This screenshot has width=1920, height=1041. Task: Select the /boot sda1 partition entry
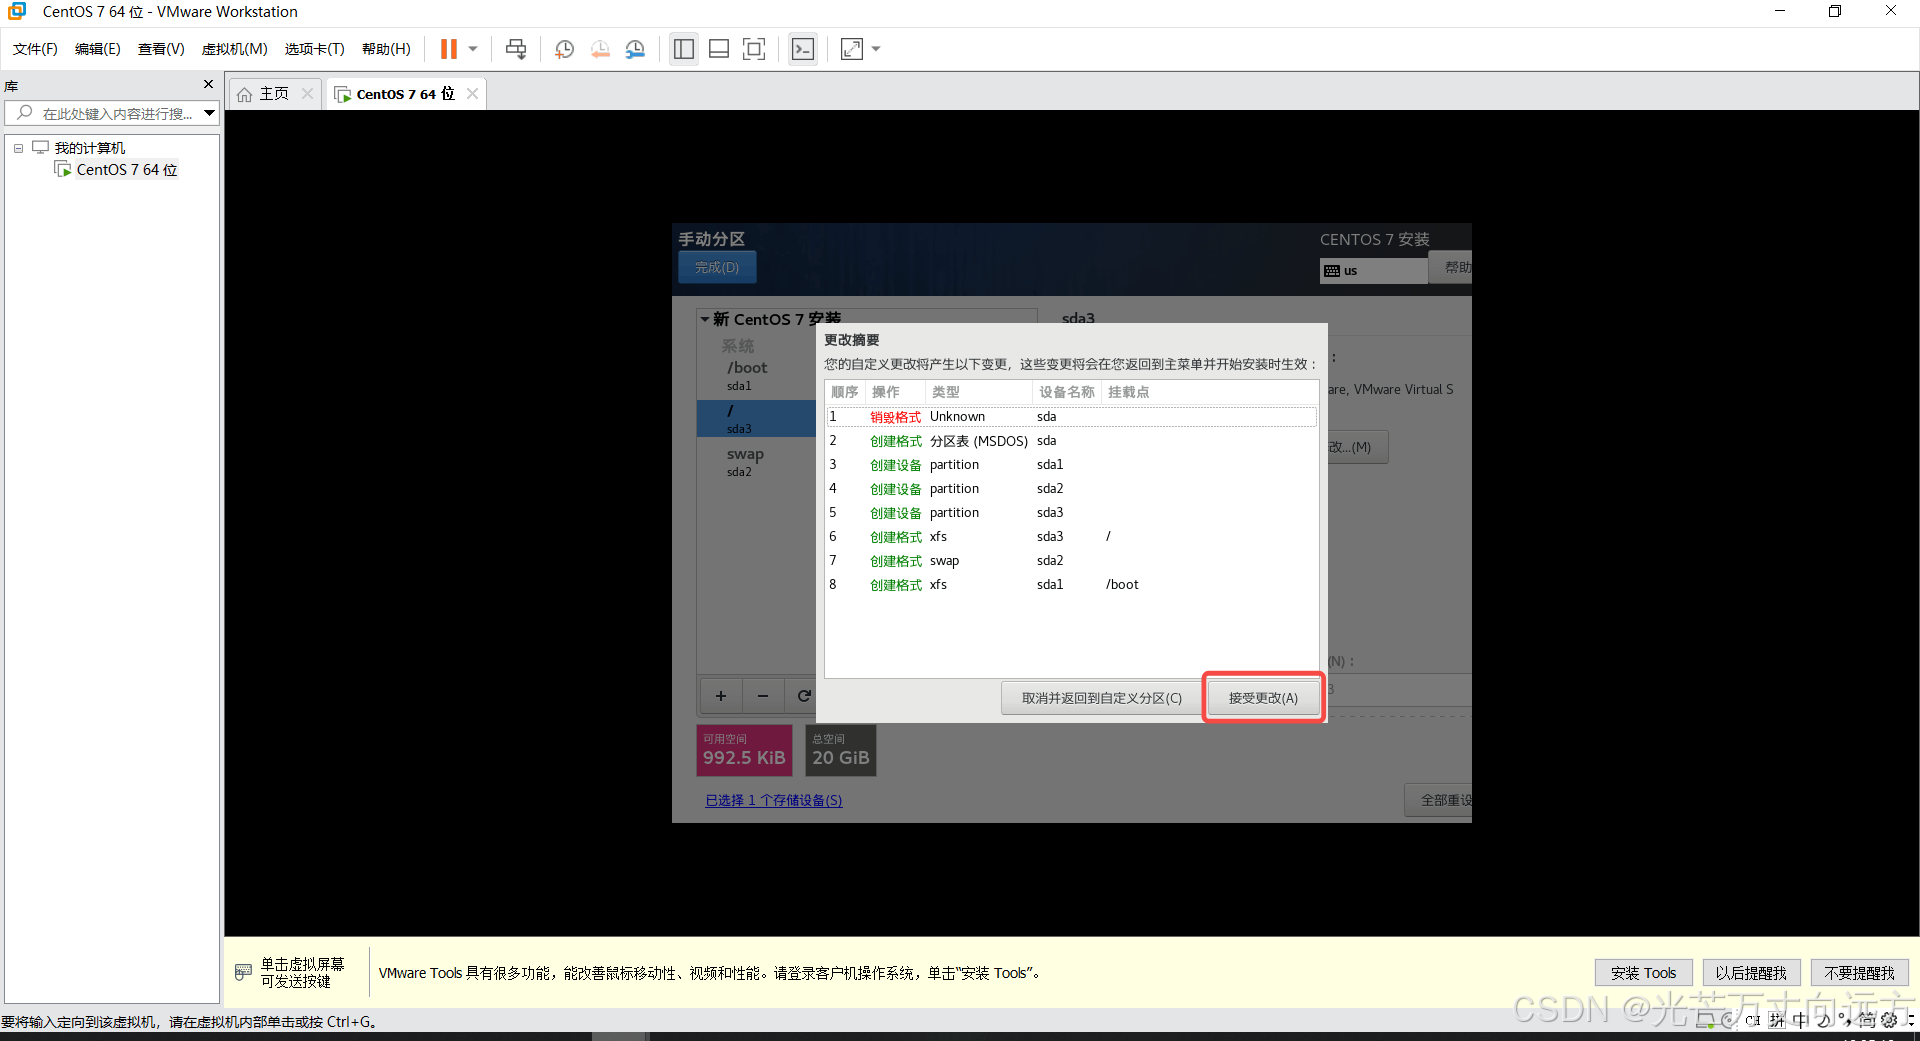[x=757, y=375]
